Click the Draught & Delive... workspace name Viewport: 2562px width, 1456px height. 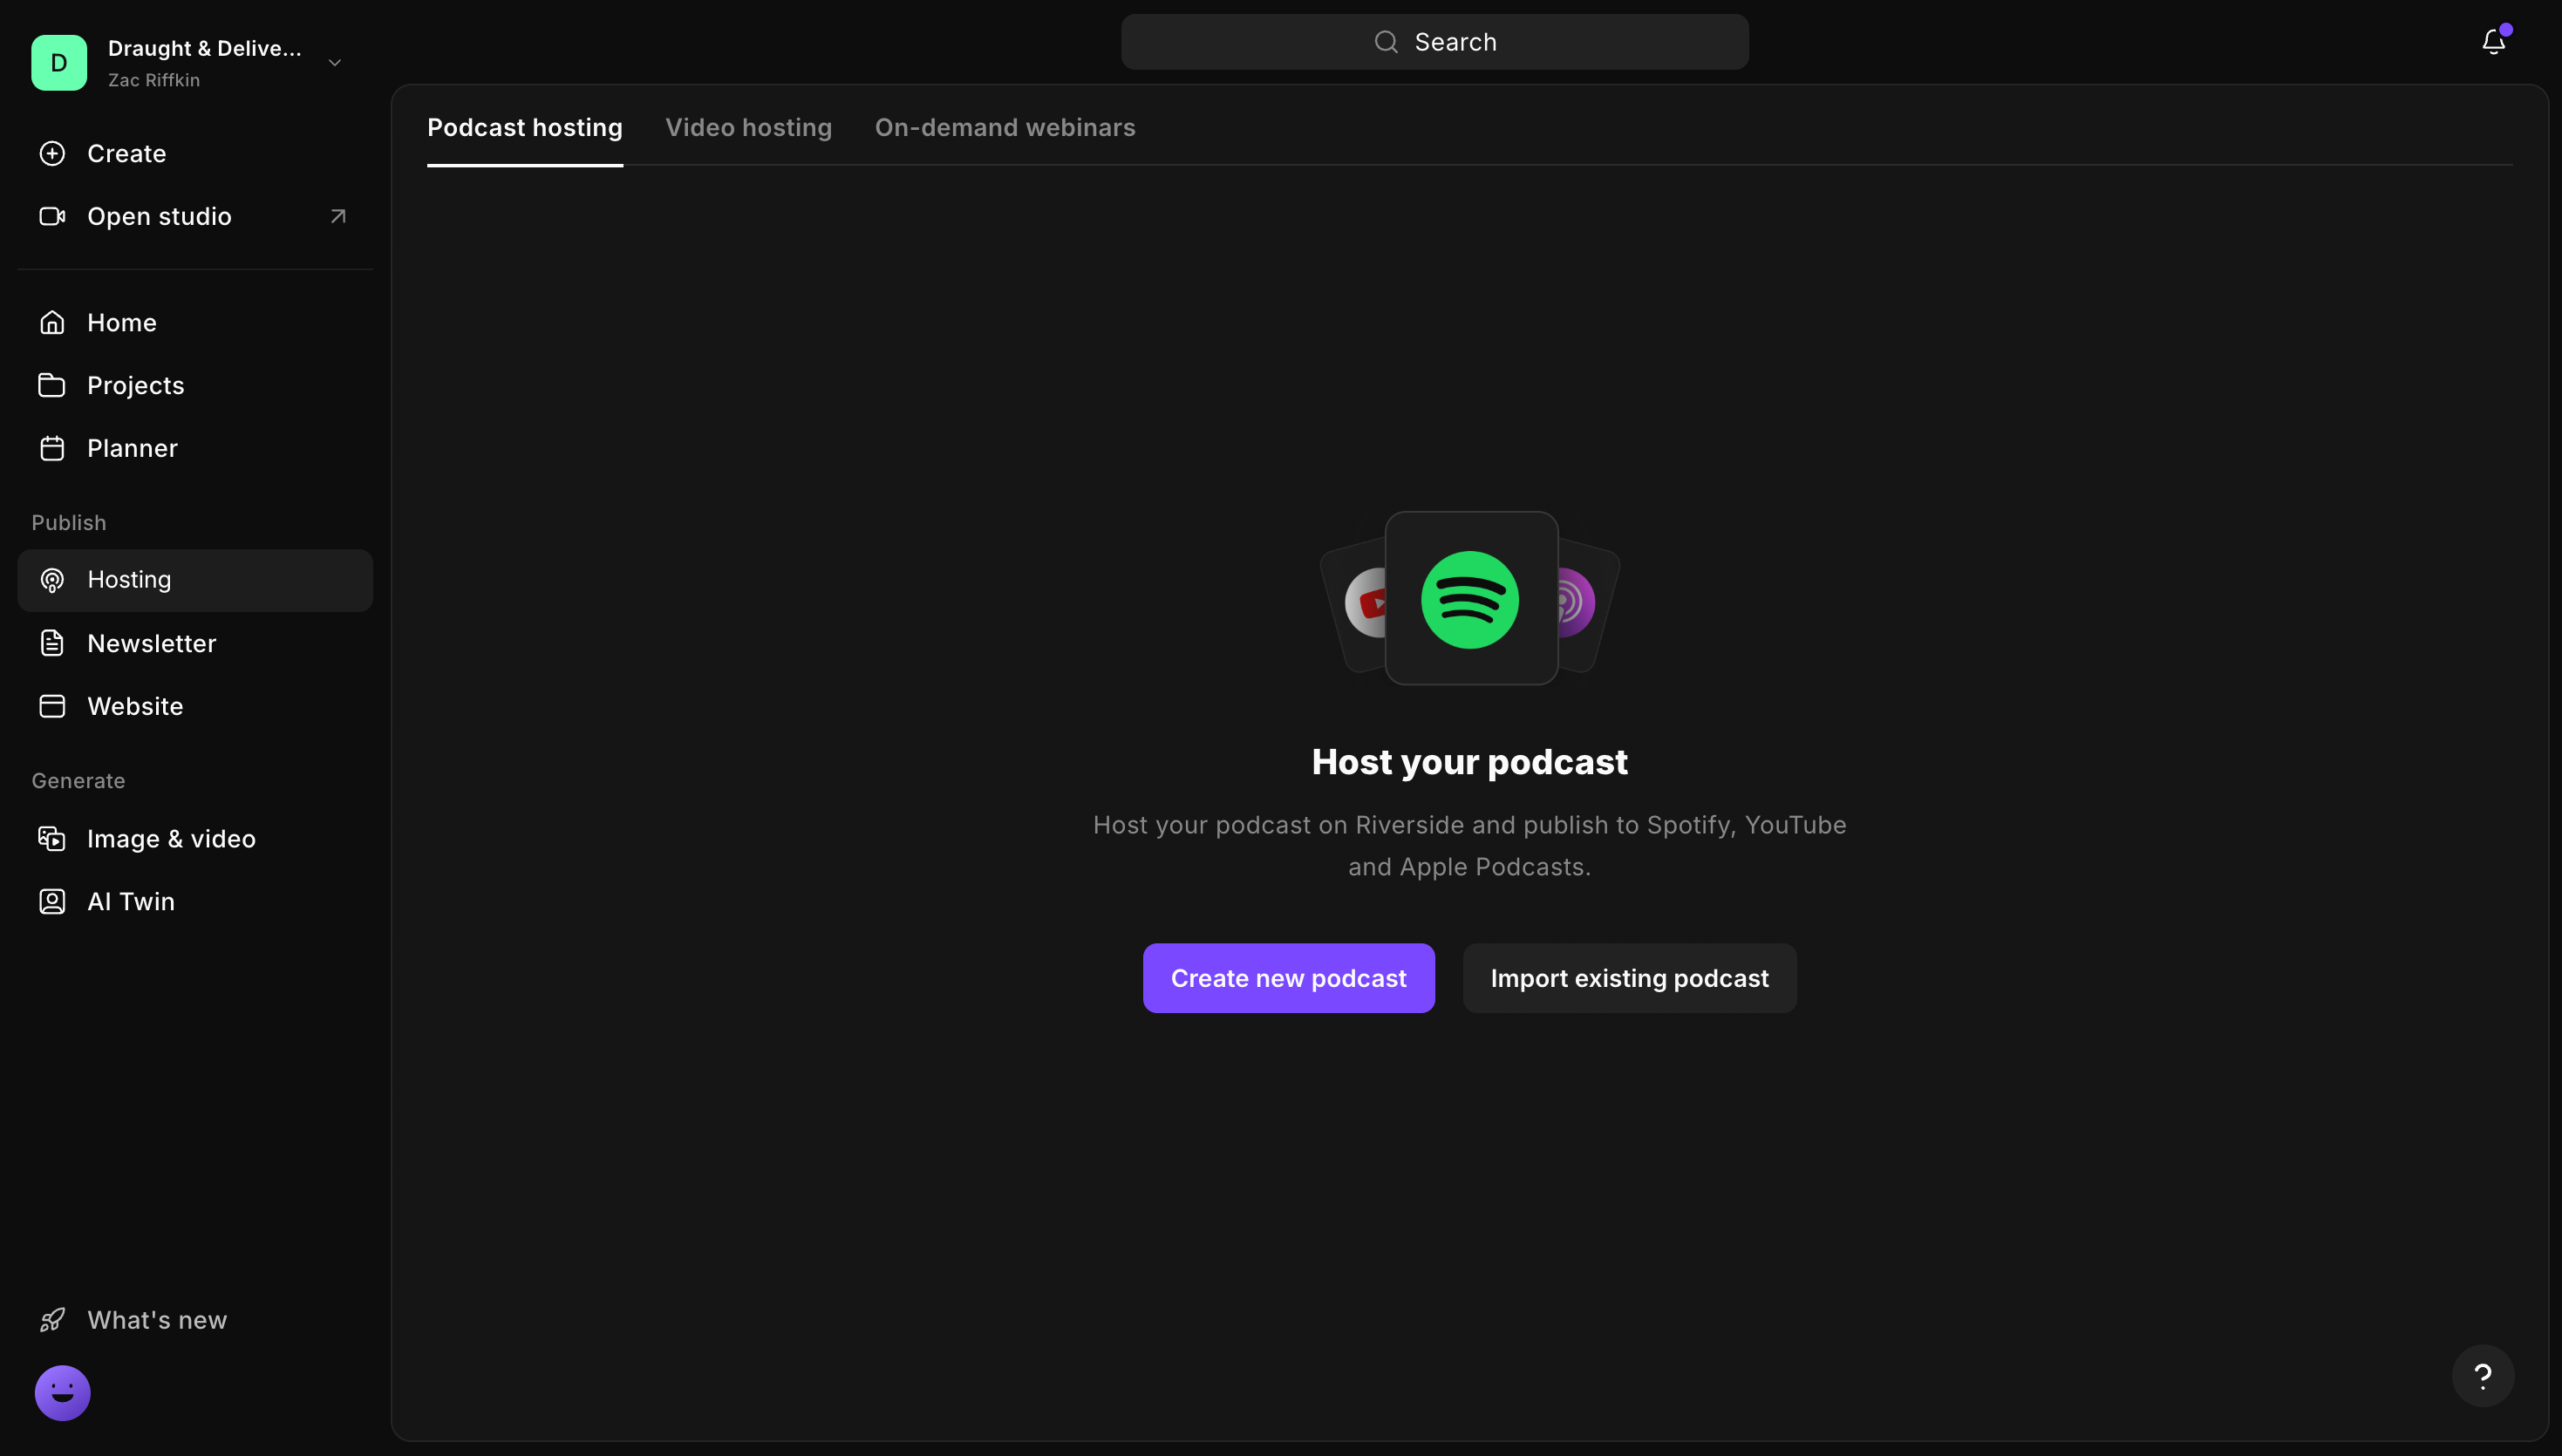pos(205,48)
